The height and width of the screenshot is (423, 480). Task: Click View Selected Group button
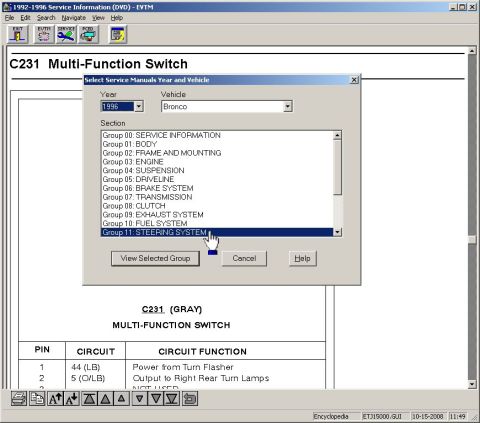(155, 258)
